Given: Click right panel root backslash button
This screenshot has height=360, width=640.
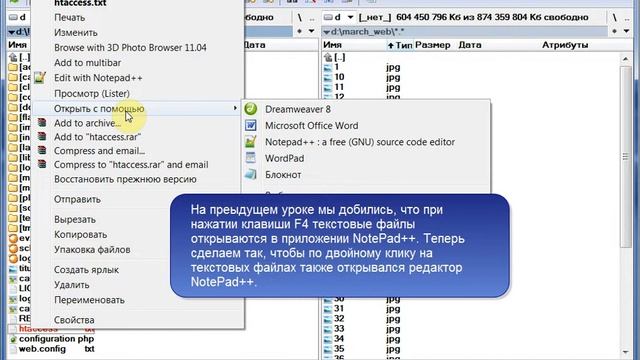Looking at the screenshot, I should pos(615,17).
